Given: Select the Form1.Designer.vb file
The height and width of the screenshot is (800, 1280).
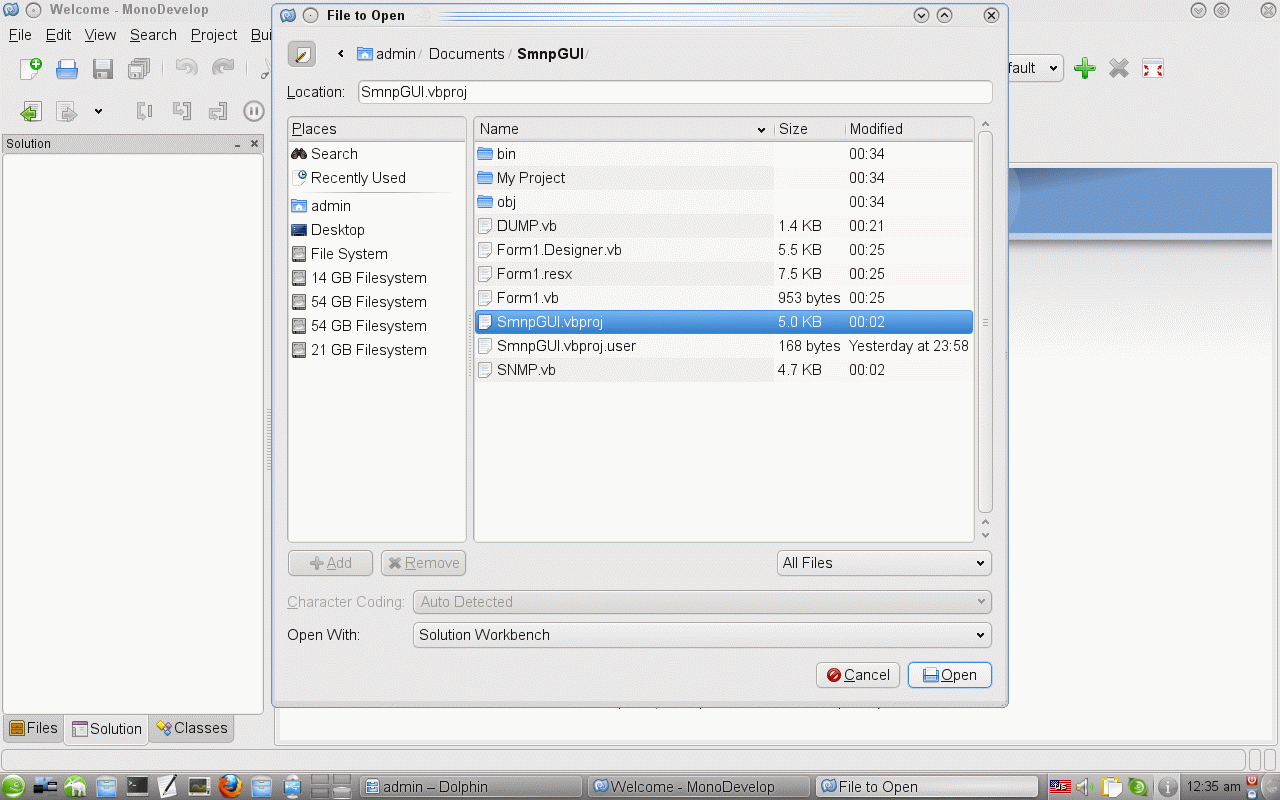Looking at the screenshot, I should [724, 250].
